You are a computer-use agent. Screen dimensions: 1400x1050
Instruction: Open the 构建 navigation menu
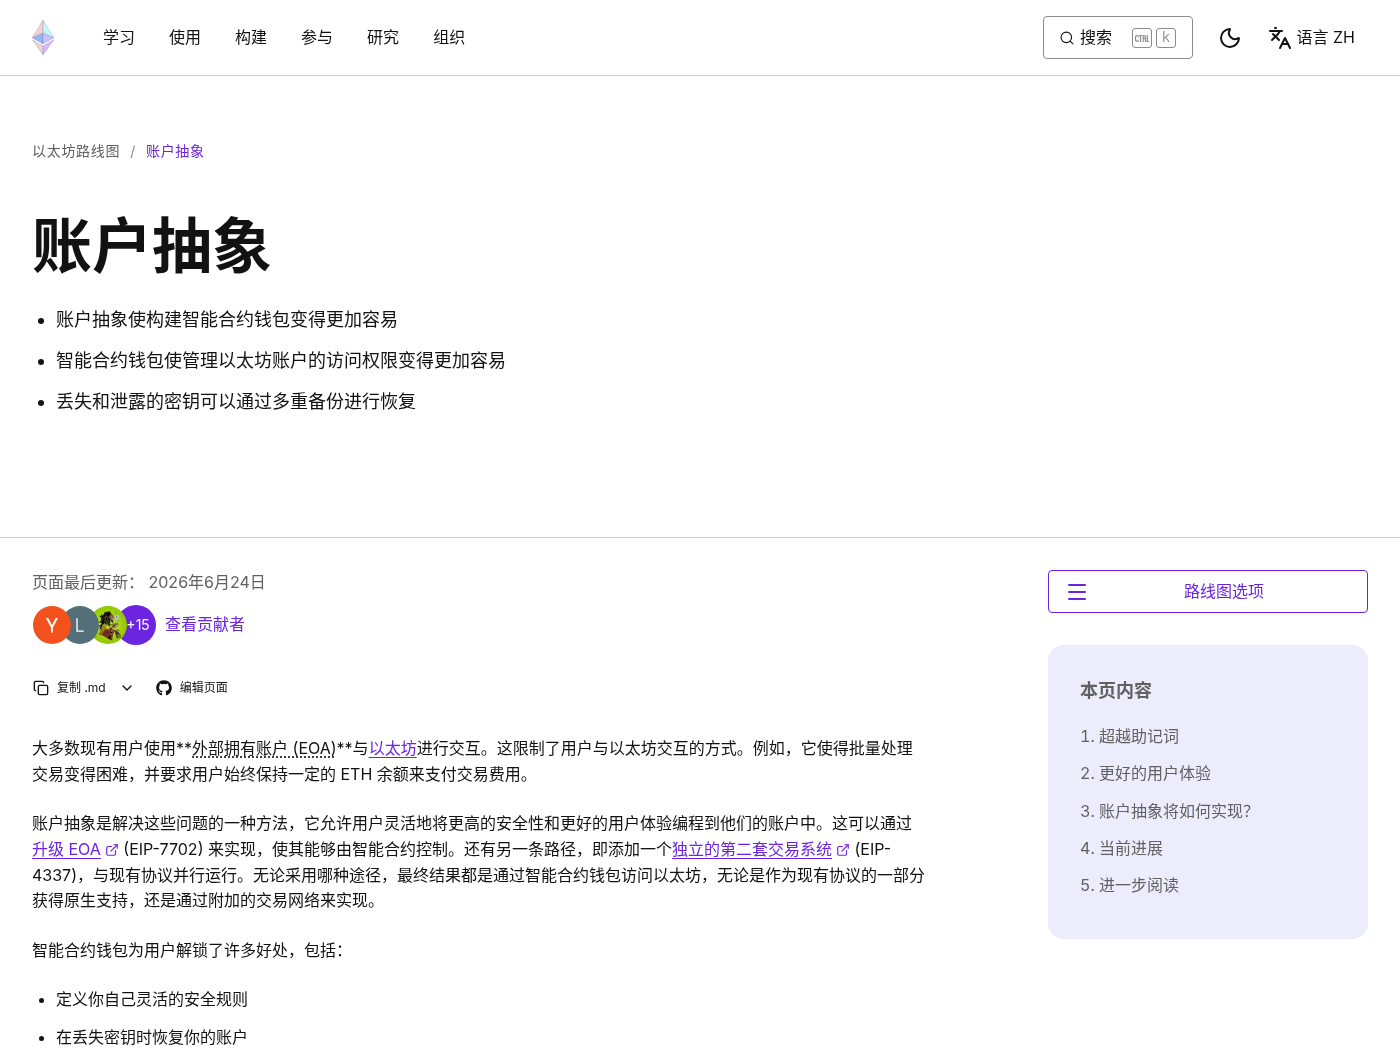[251, 38]
